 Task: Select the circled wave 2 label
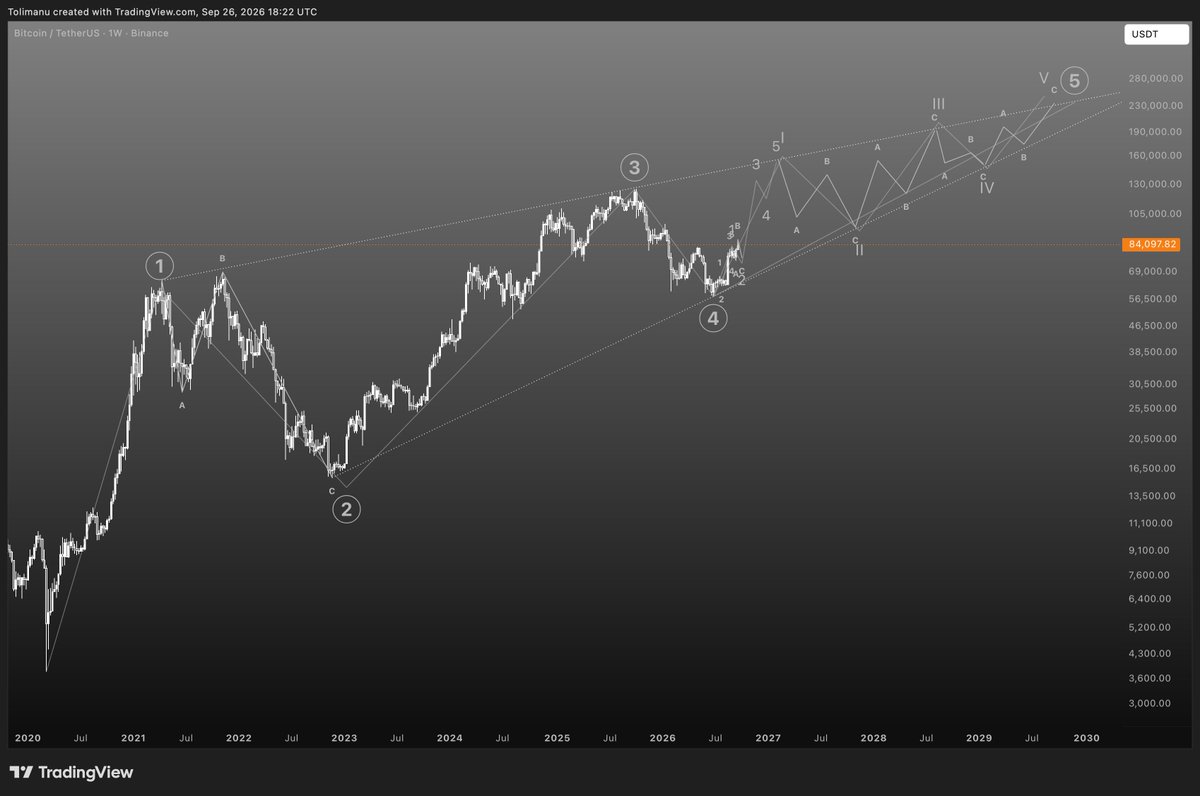[x=346, y=509]
